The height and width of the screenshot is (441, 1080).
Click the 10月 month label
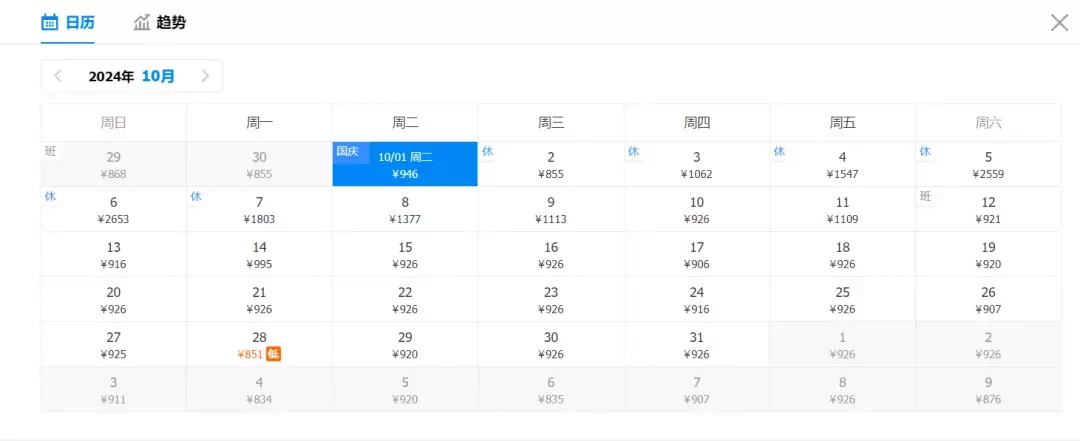coord(158,76)
